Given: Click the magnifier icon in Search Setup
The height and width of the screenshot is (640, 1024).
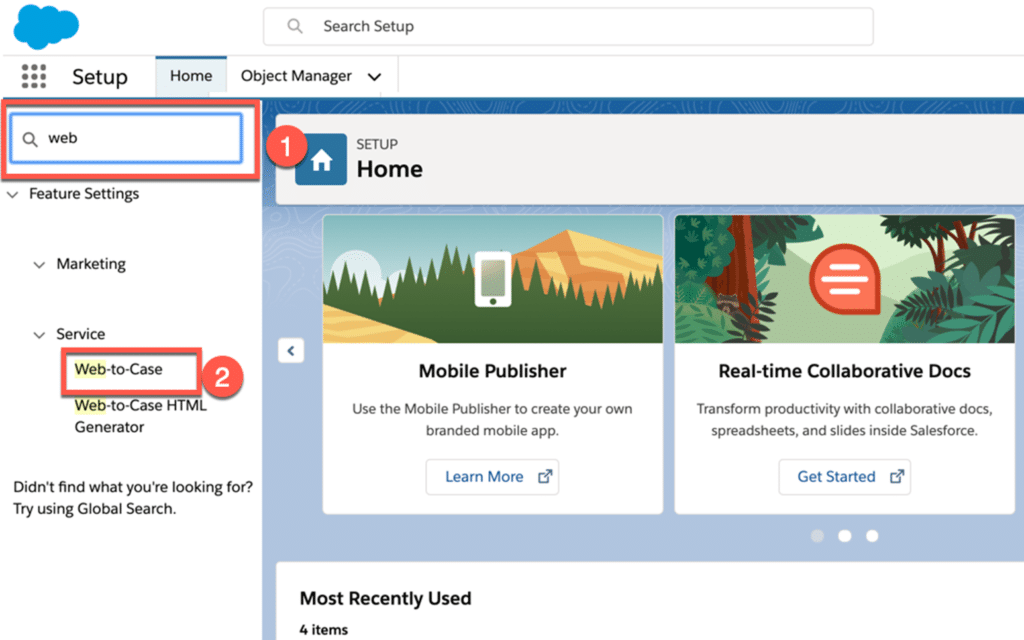Looking at the screenshot, I should 295,26.
